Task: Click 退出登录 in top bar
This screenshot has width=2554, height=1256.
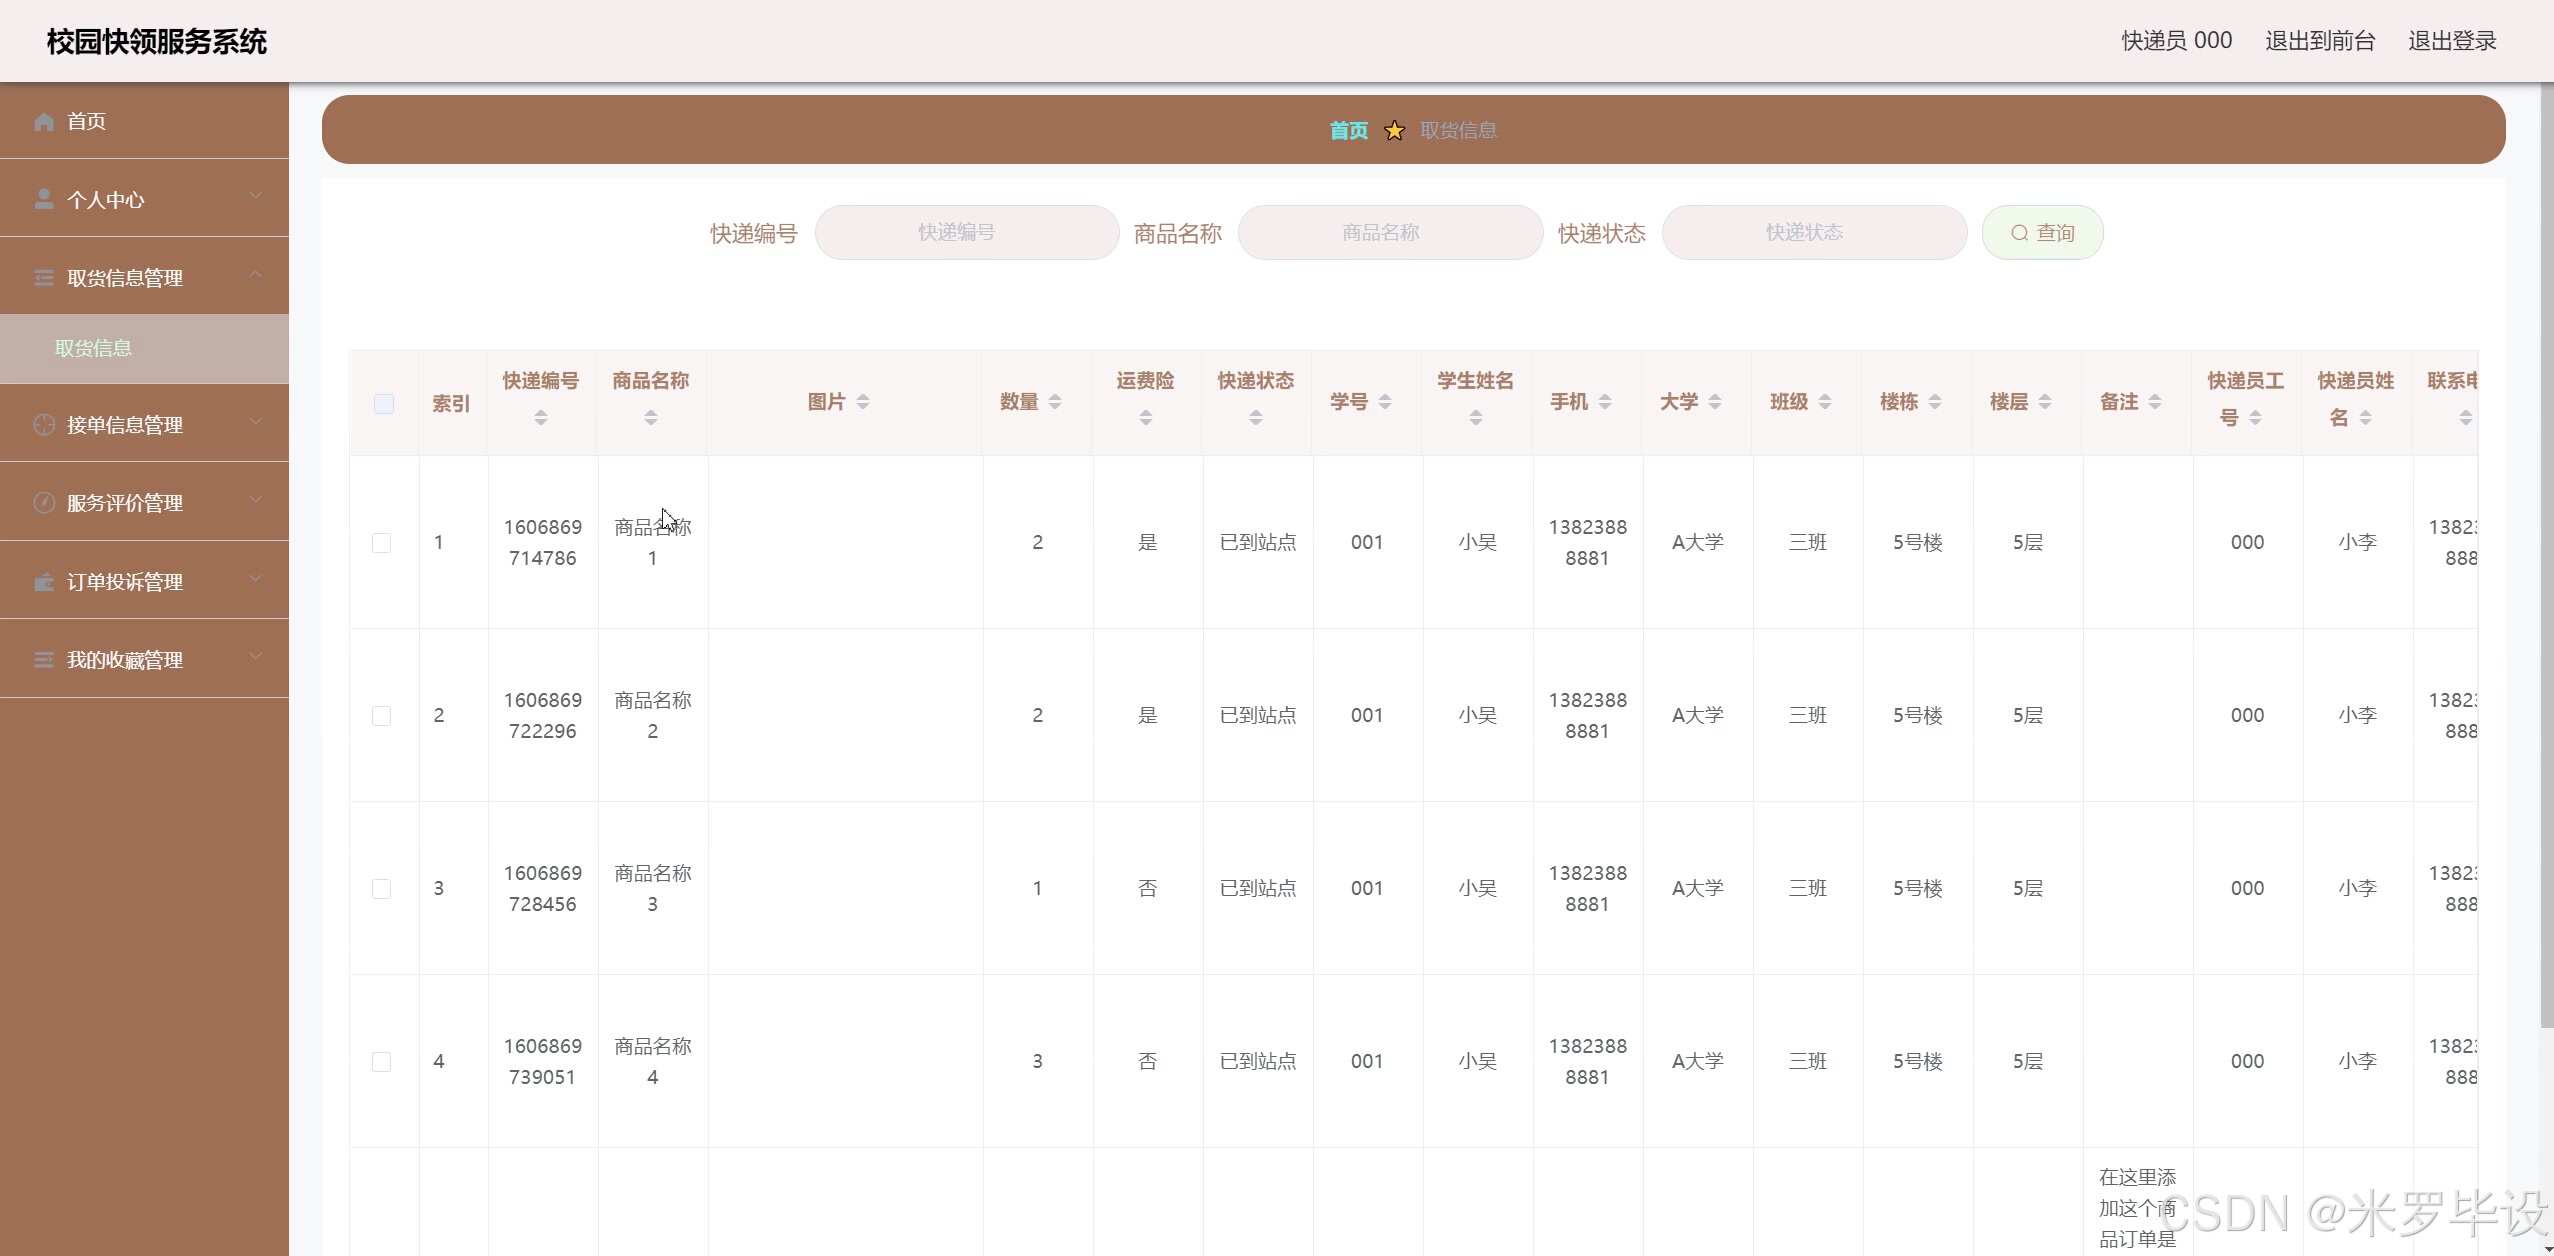Action: point(2452,41)
